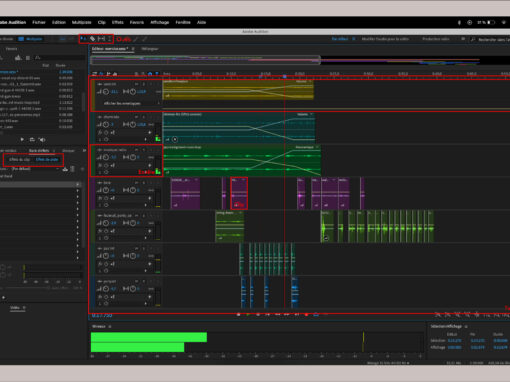Adjust pan knob of bottom blue-clip track
Image resolution: width=510 pixels, height=382 pixels.
(x=133, y=289)
